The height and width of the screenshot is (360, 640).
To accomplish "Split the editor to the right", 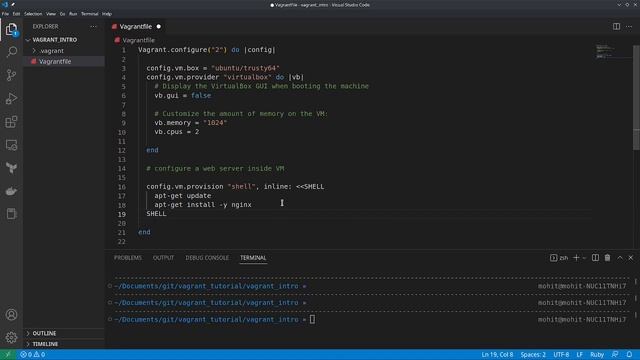I will [x=616, y=27].
